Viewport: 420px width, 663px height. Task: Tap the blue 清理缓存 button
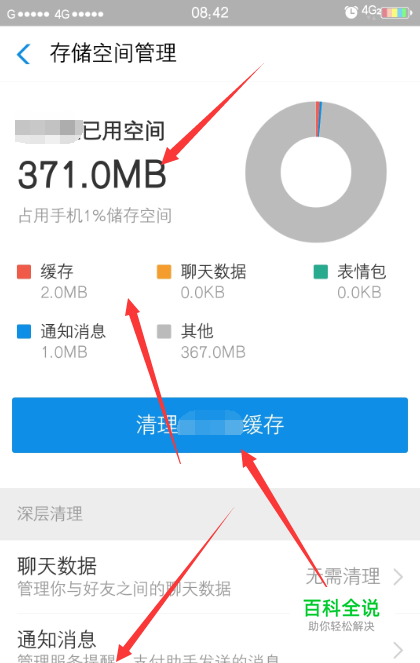[210, 425]
